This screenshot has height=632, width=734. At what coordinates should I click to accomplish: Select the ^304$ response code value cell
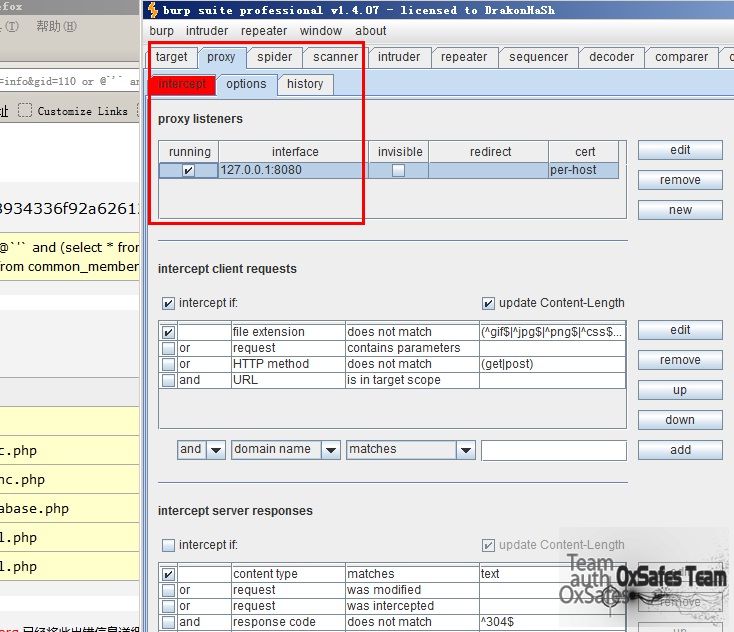click(552, 622)
